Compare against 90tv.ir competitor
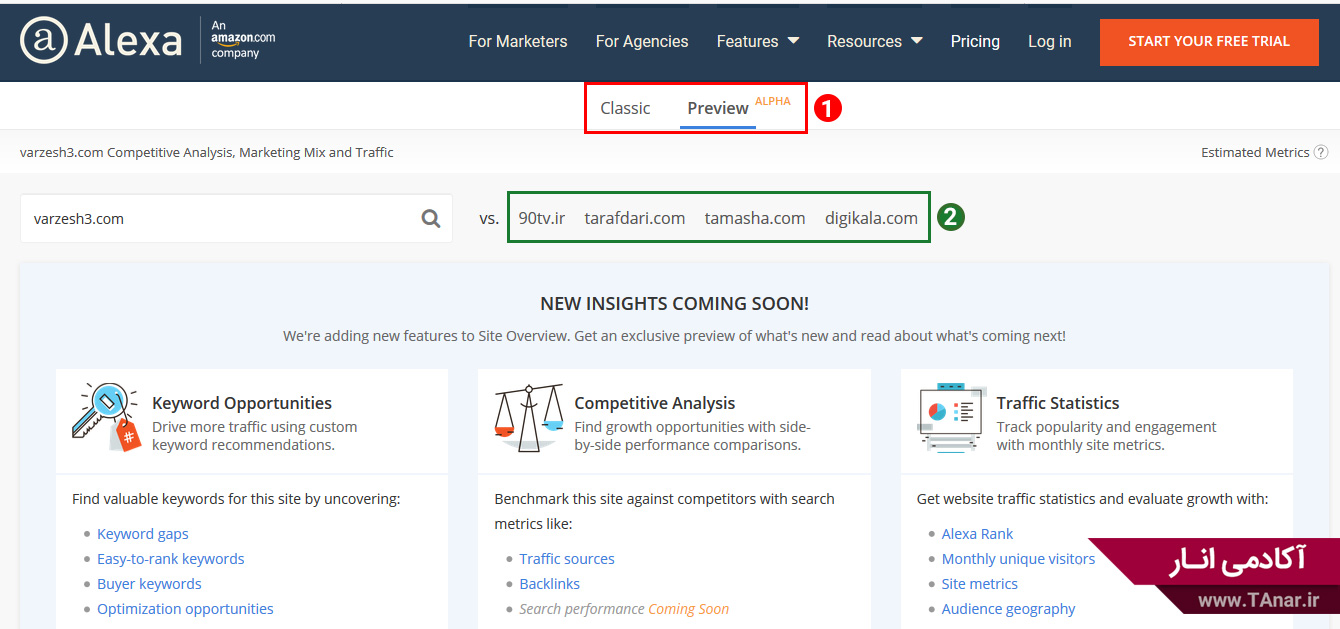 pyautogui.click(x=541, y=218)
